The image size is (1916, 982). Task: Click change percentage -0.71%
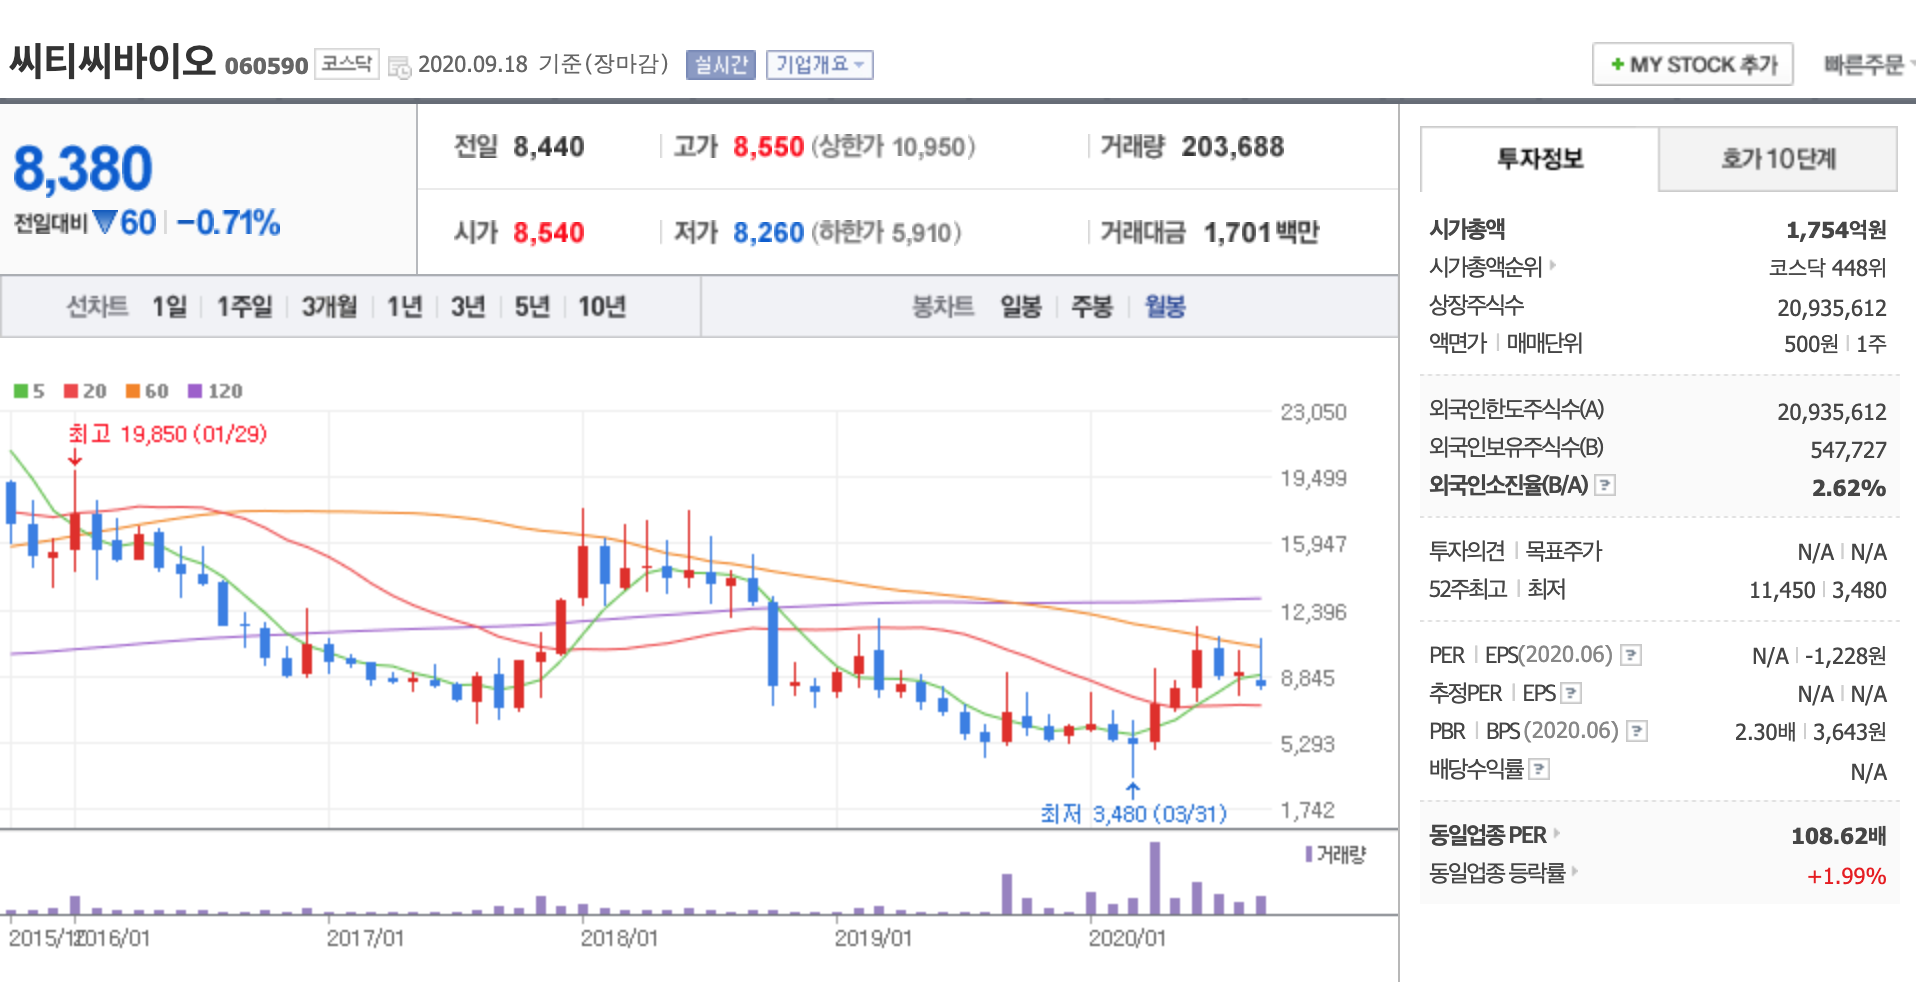pyautogui.click(x=228, y=222)
